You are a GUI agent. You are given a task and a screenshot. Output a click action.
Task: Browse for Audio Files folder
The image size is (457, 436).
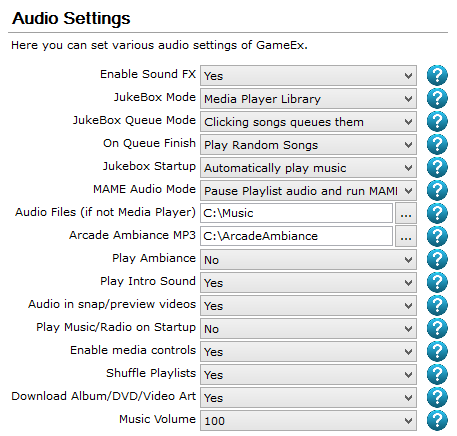tap(406, 213)
